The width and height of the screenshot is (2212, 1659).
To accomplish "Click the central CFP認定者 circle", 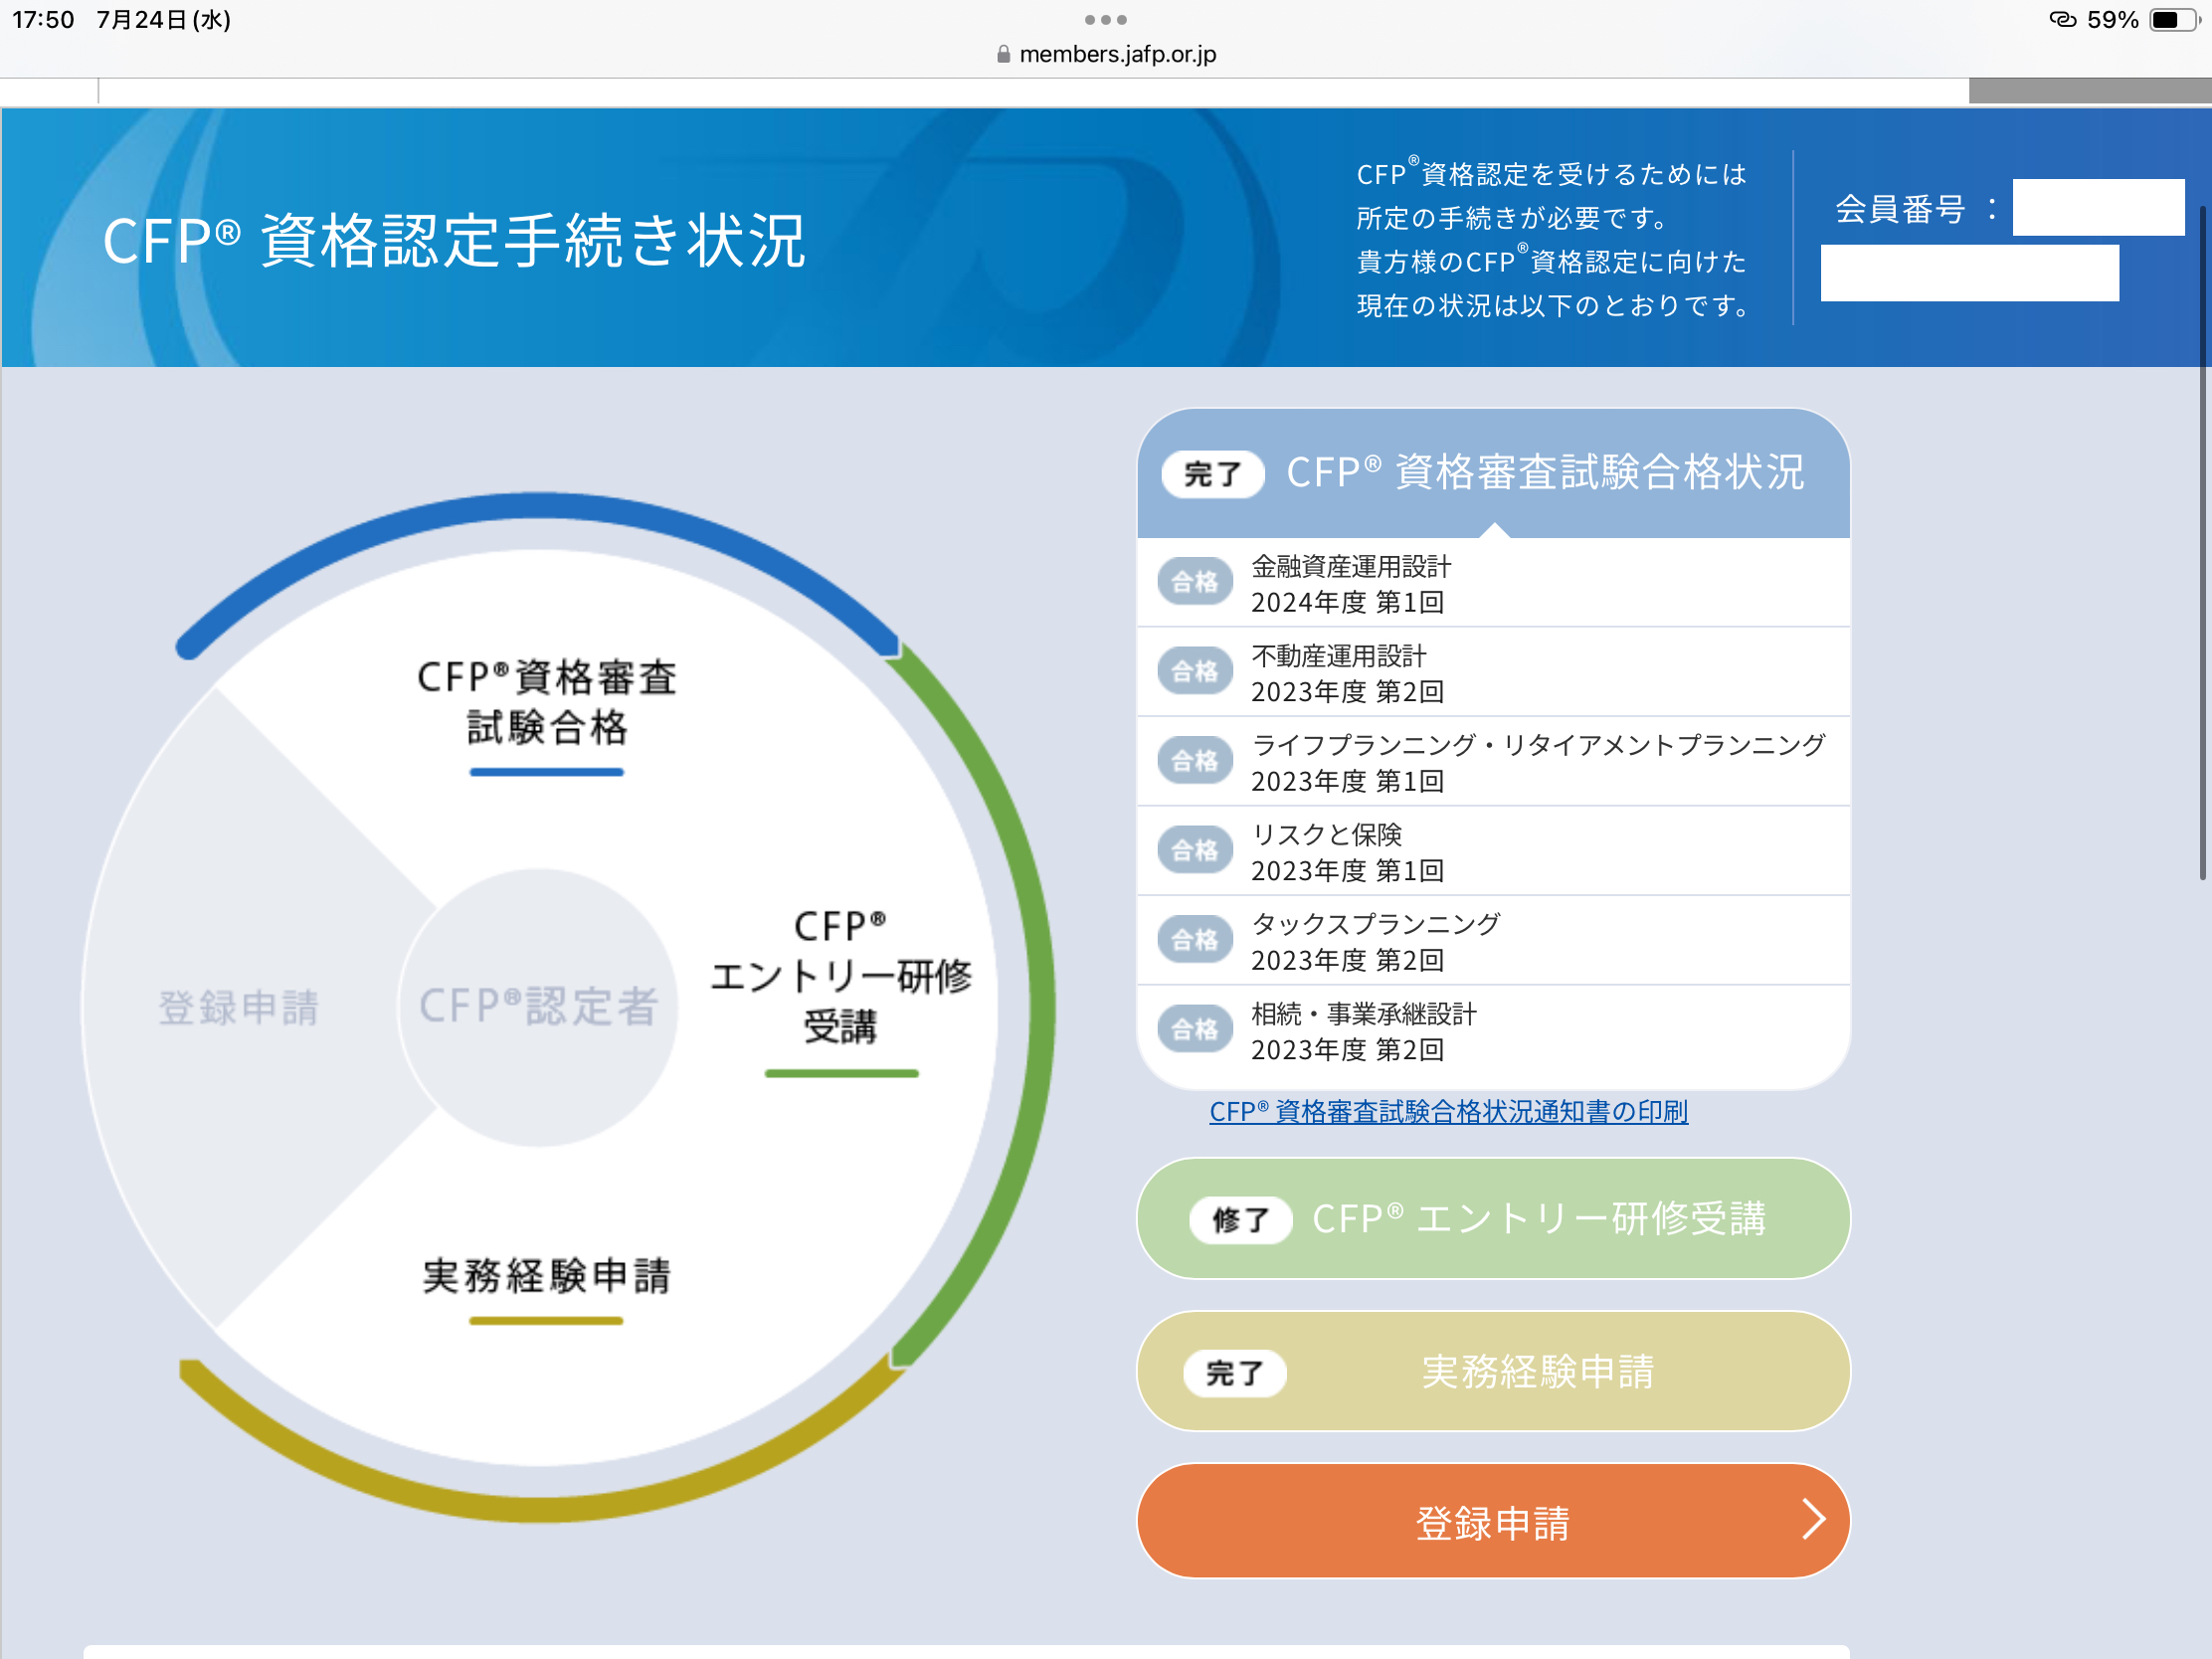I will pyautogui.click(x=538, y=1007).
